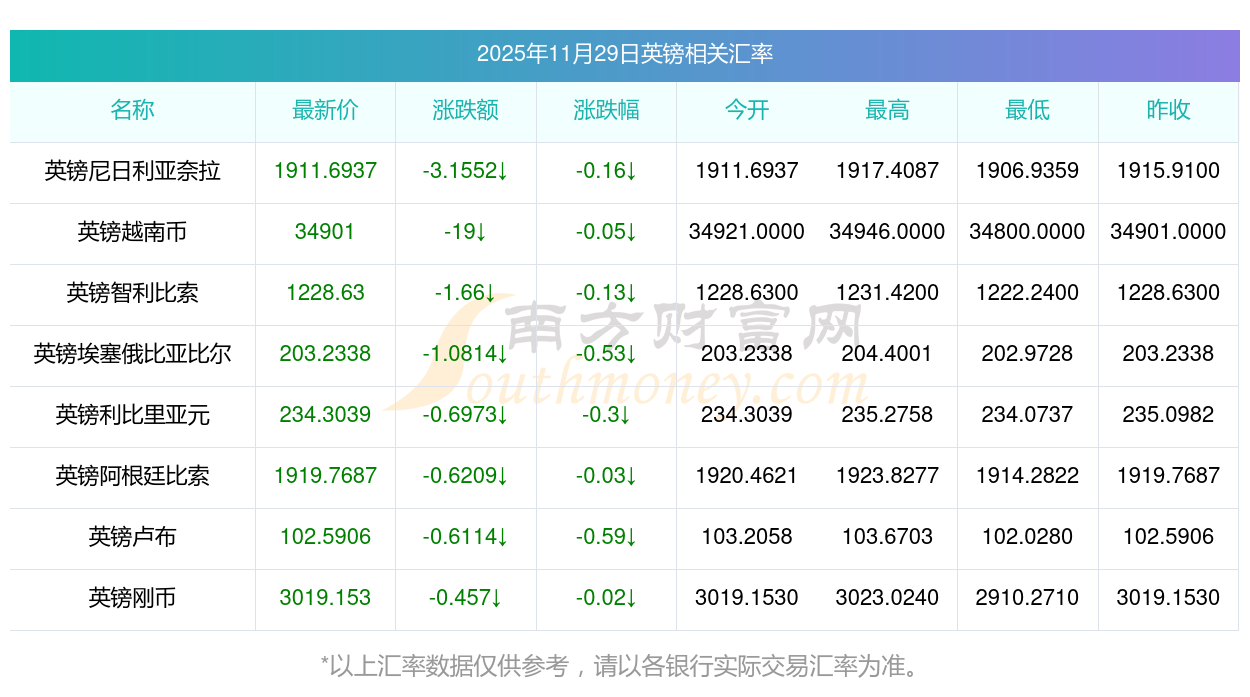Select the 最低 column header
The width and height of the screenshot is (1250, 697).
click(1028, 111)
